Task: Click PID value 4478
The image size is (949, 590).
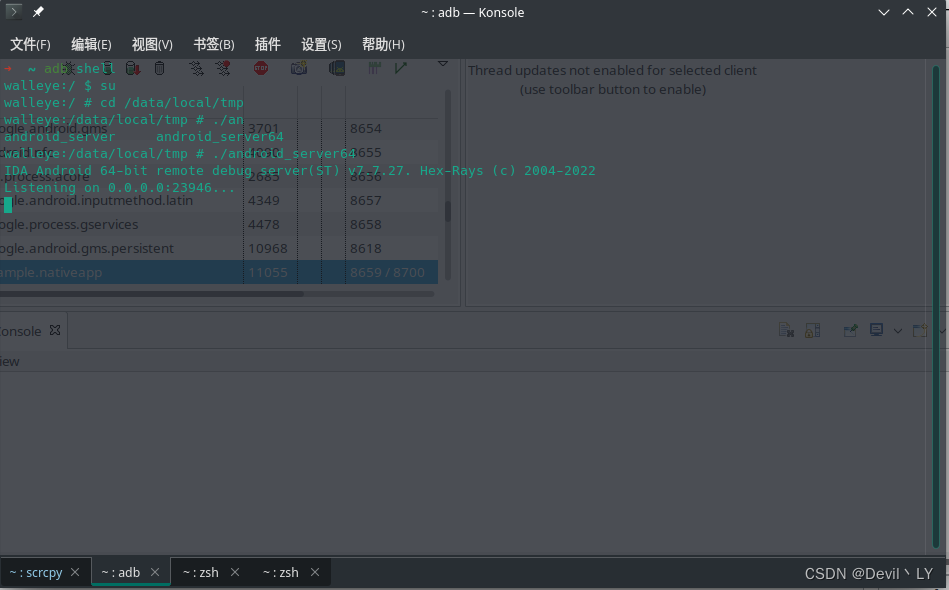Action: point(263,224)
